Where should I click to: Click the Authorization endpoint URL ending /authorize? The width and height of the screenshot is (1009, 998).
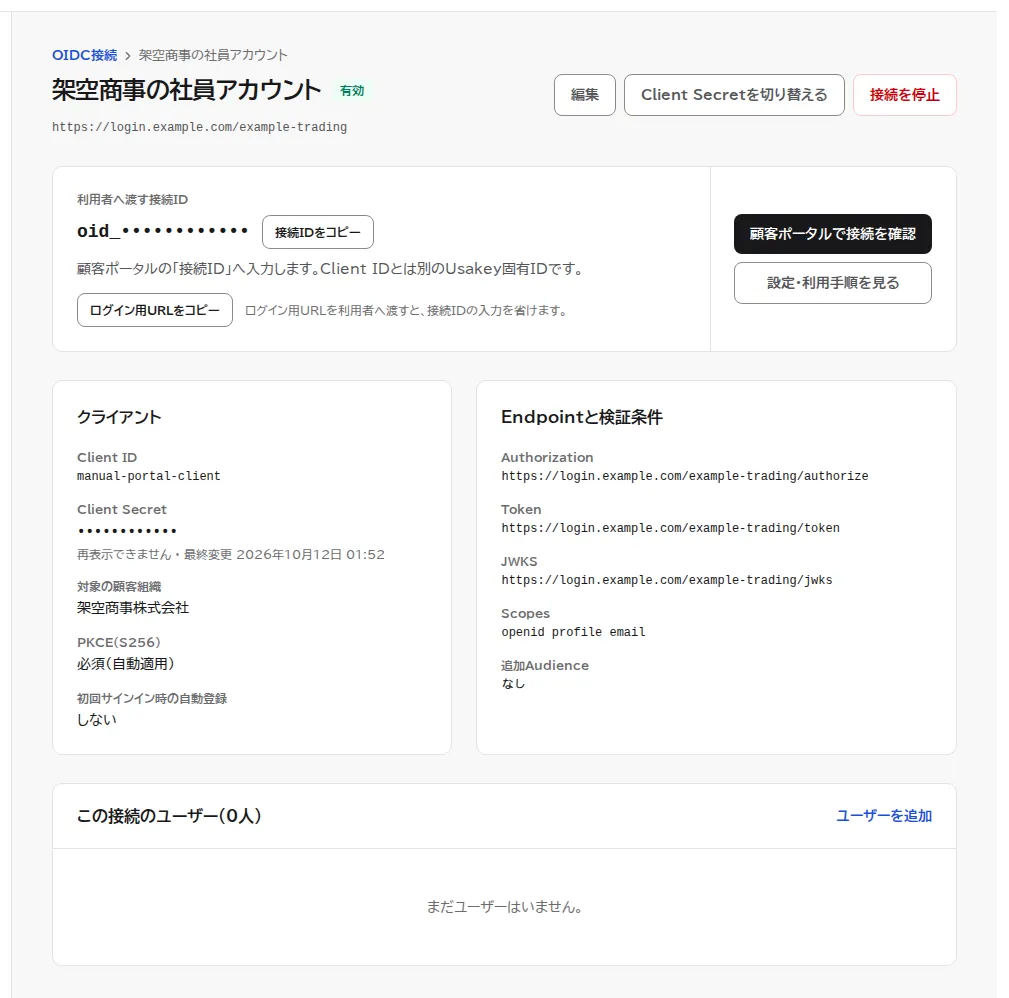pos(685,476)
